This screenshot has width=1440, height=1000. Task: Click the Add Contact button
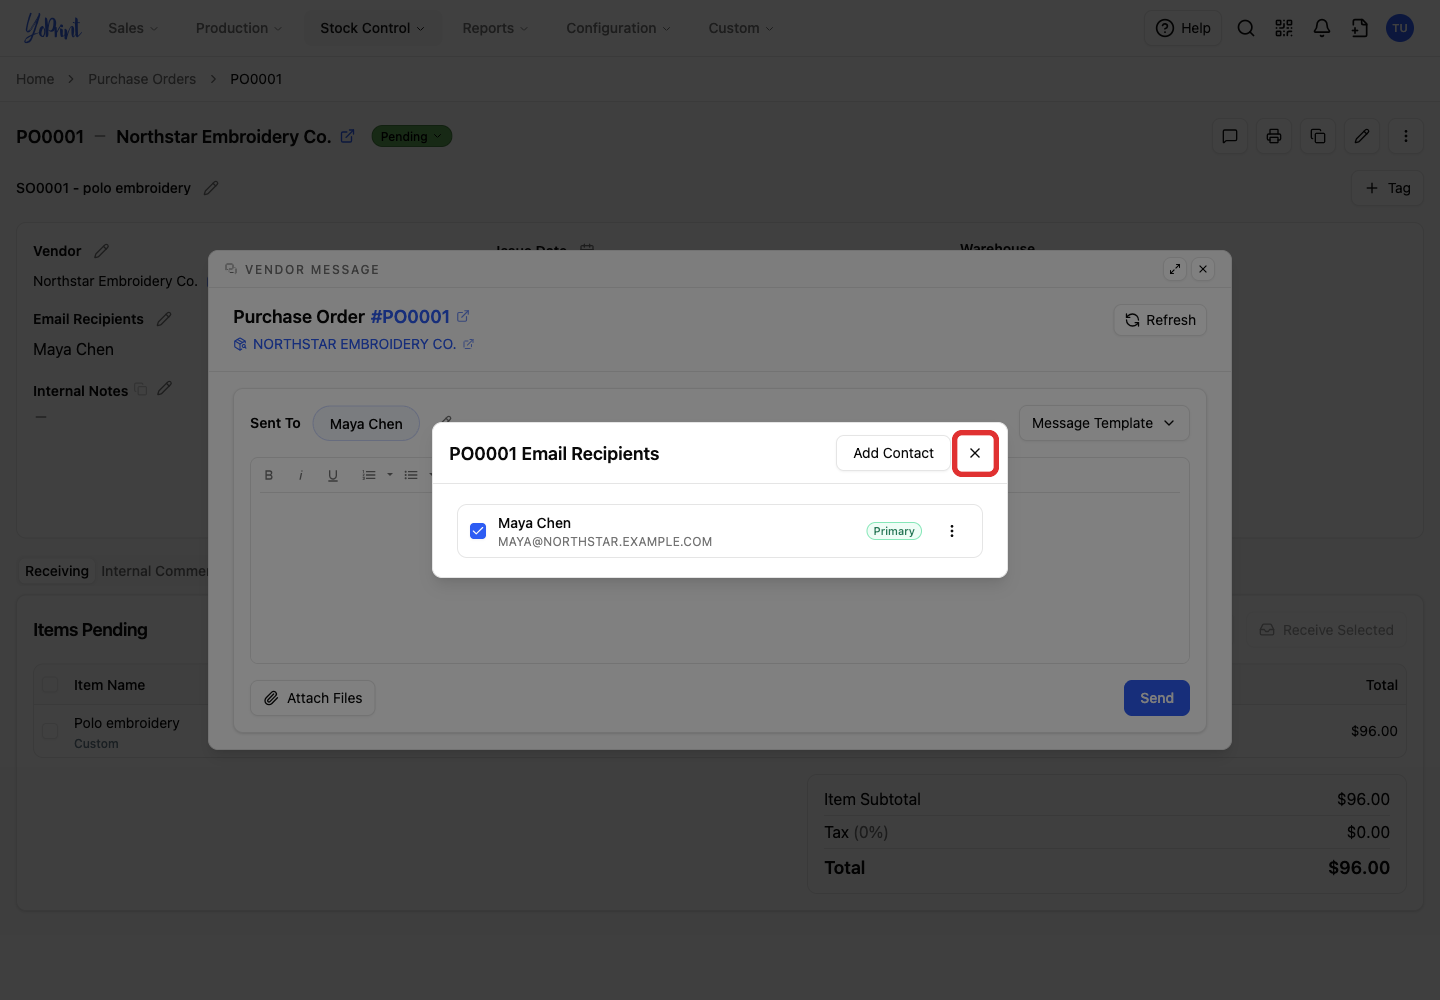pyautogui.click(x=893, y=453)
